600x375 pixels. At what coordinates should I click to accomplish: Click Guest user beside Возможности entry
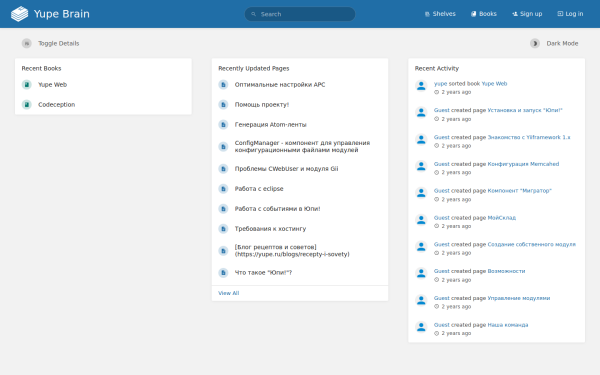(x=442, y=271)
